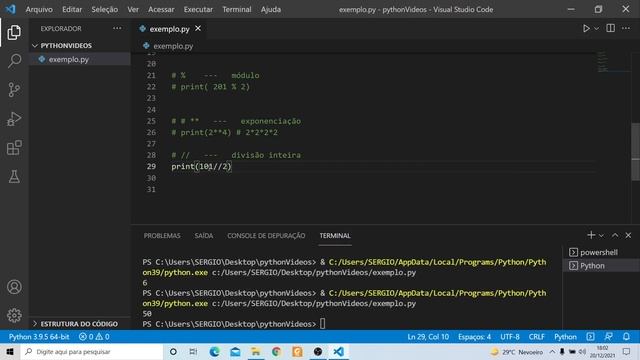This screenshot has height=360, width=640.
Task: Open the Explorer view in activity bar
Action: (x=14, y=32)
